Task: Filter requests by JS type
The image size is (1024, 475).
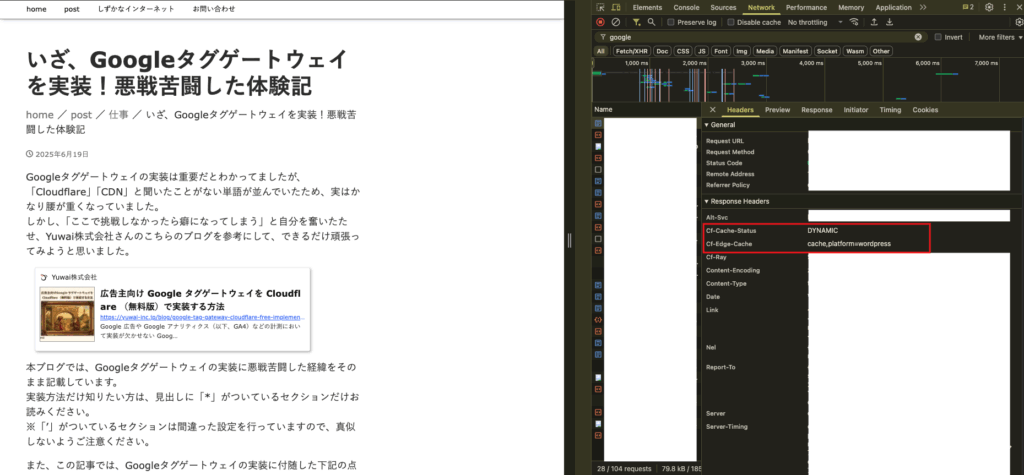Action: (701, 51)
